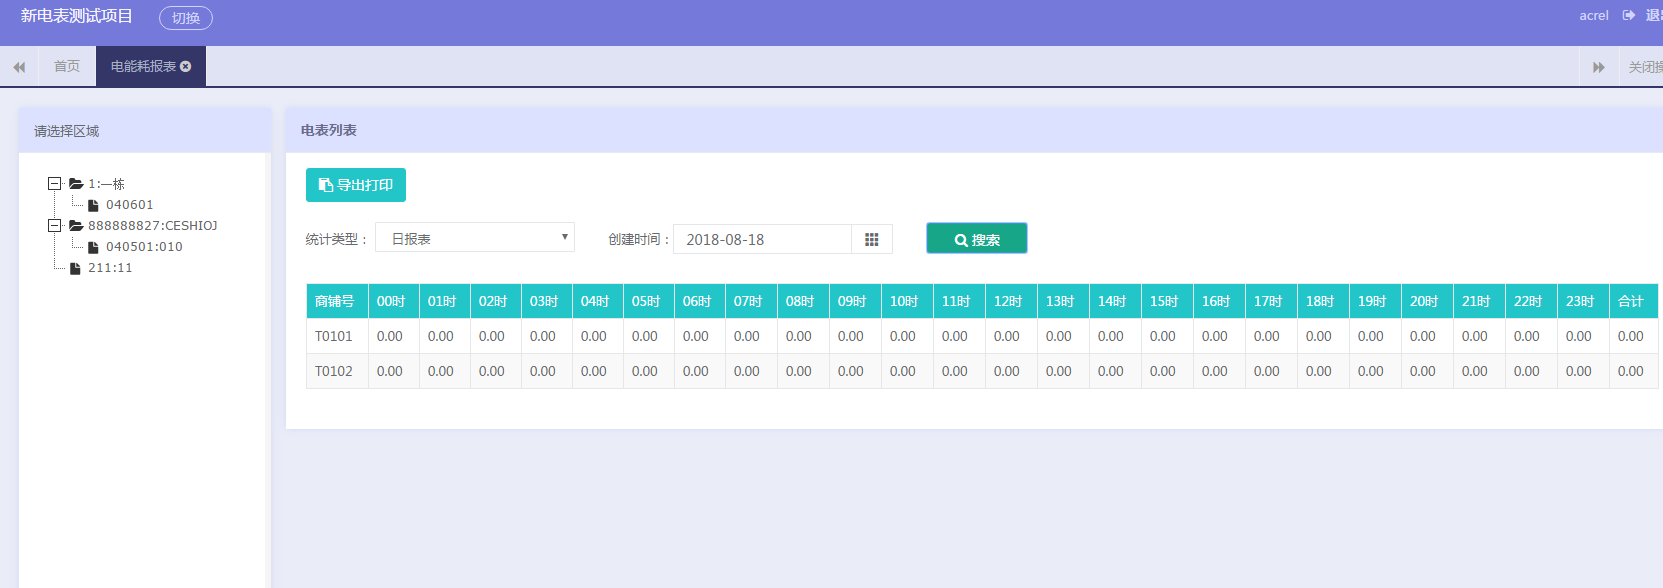
Task: Click the folder icon for 888888827:CESHIOJ
Action: (x=76, y=226)
